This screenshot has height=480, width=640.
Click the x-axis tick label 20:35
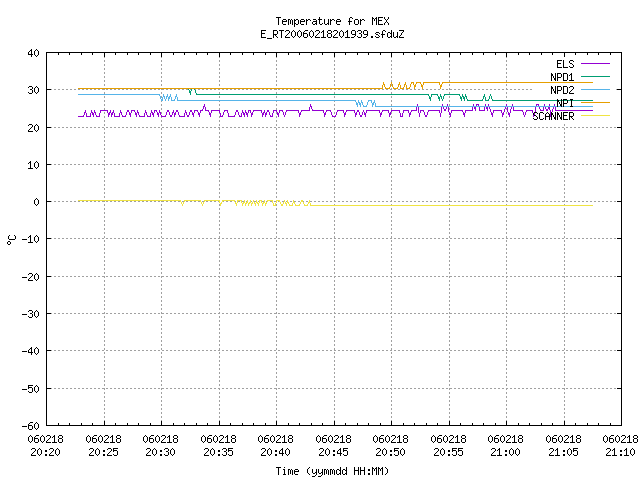[x=219, y=452]
